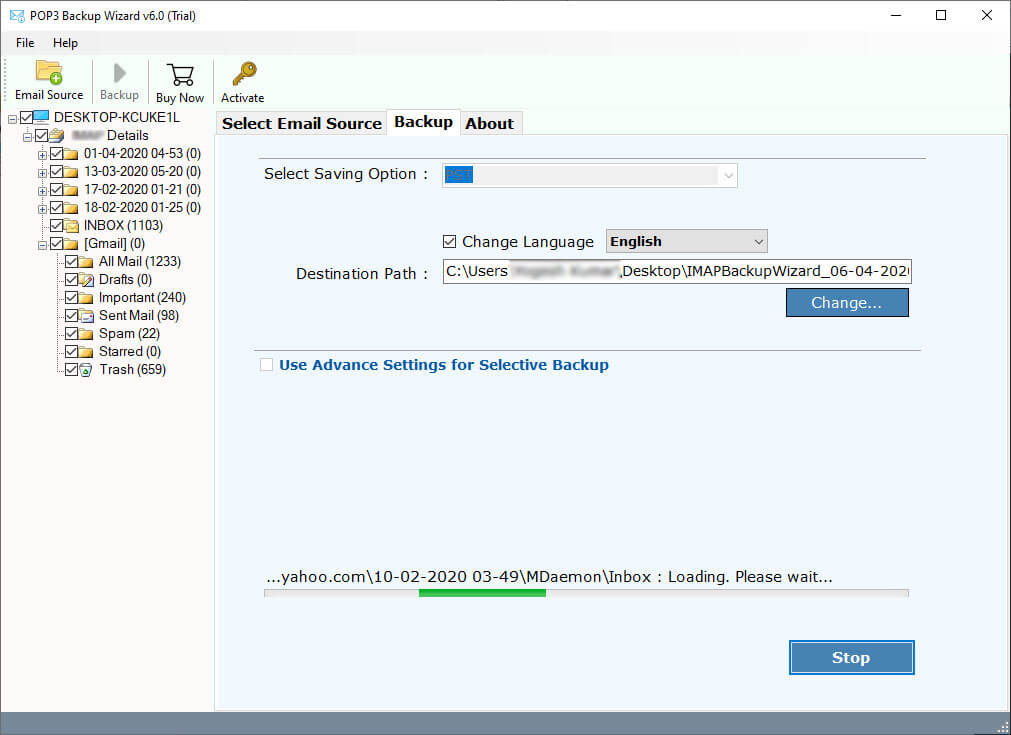The image size is (1011, 735).
Task: Click the folder icon for 01-04-2020 04-53
Action: tap(71, 154)
